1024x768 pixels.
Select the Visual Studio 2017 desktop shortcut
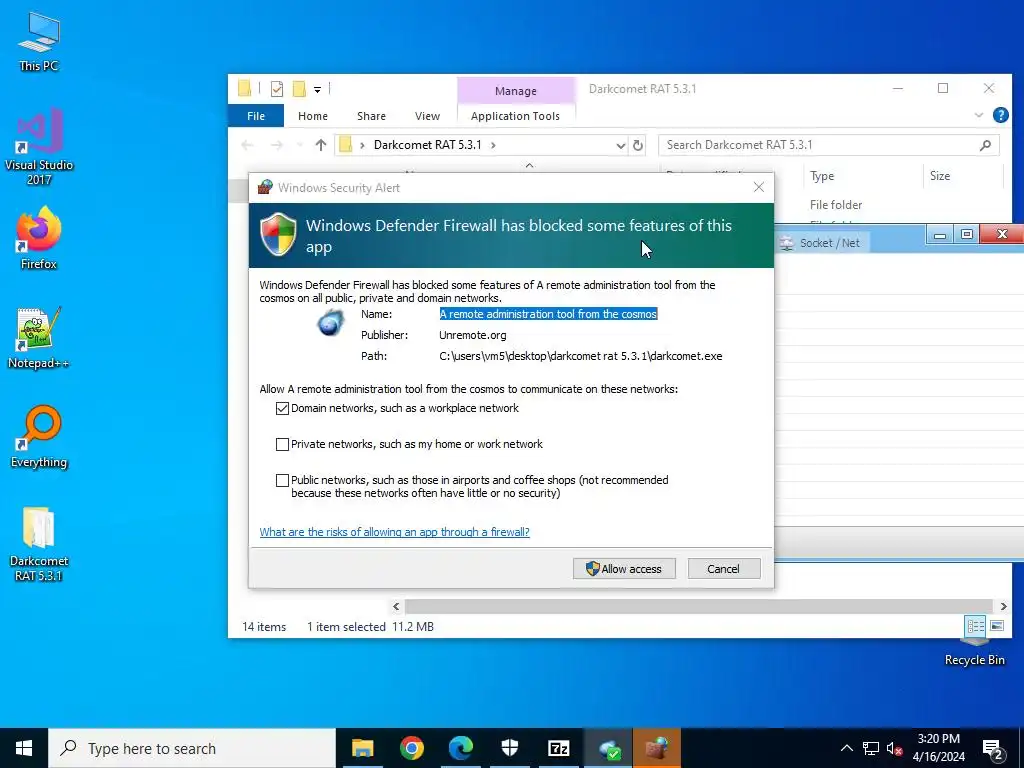click(x=39, y=146)
